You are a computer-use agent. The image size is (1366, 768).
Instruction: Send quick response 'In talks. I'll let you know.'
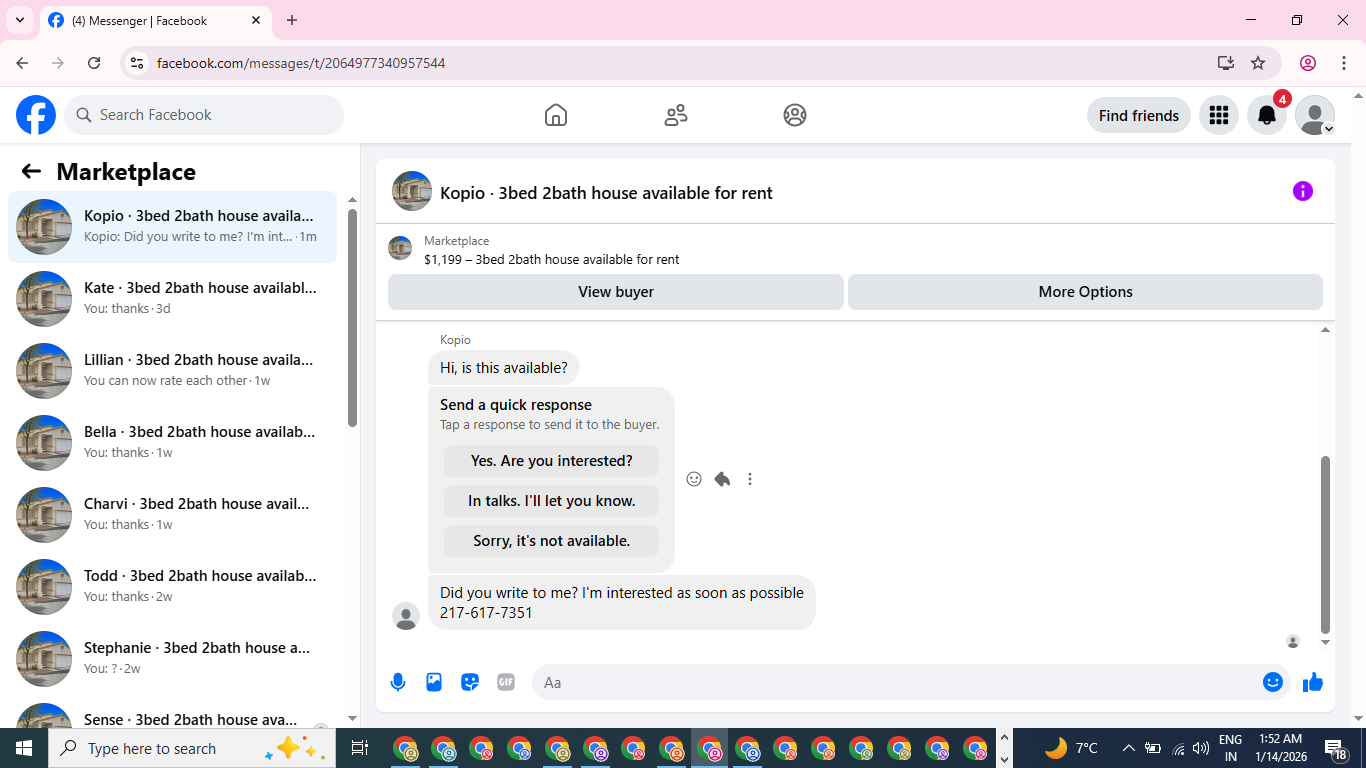pyautogui.click(x=552, y=501)
